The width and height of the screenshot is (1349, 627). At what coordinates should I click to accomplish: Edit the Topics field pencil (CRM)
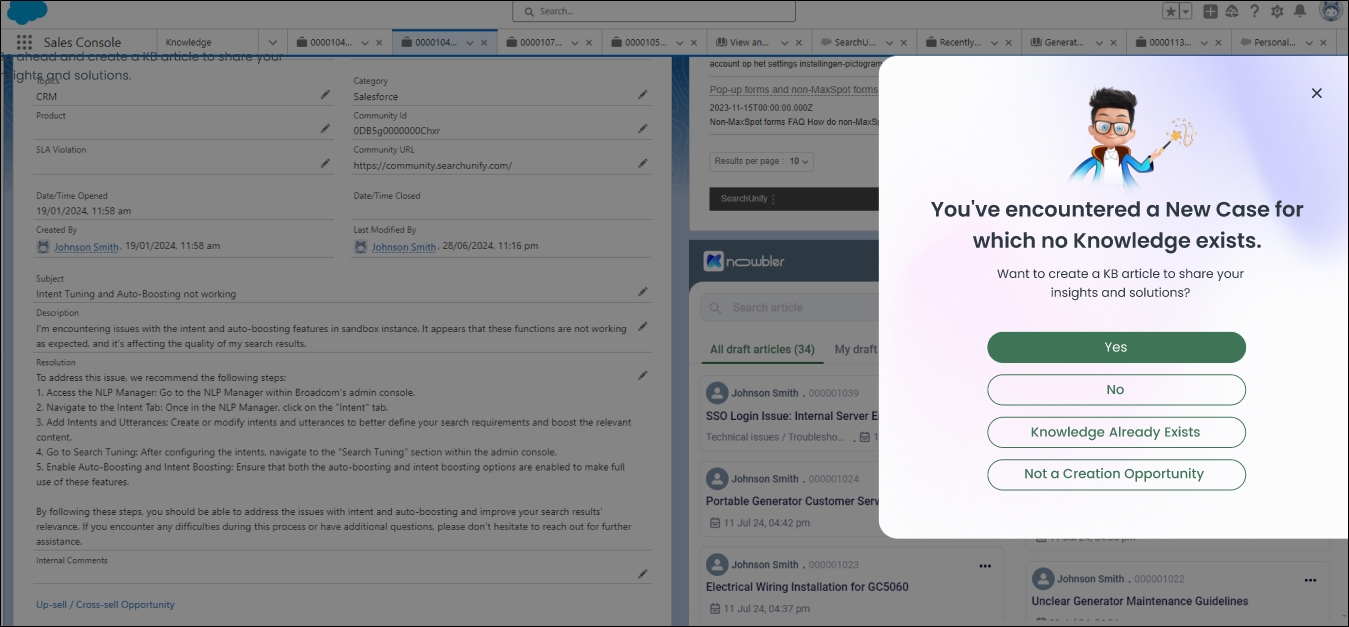[x=325, y=94]
